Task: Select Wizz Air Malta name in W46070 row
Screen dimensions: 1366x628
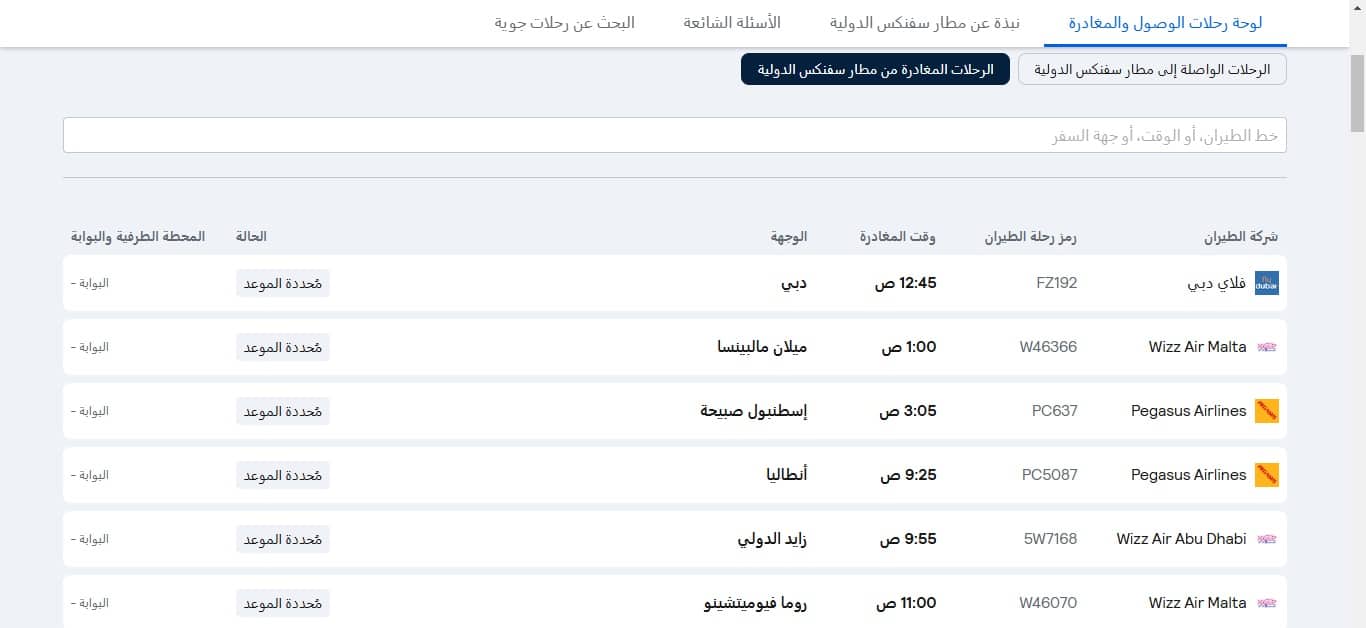Action: pos(1198,603)
